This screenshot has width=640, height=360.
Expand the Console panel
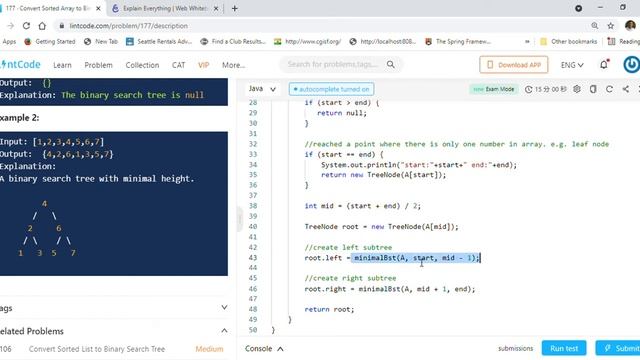point(264,349)
